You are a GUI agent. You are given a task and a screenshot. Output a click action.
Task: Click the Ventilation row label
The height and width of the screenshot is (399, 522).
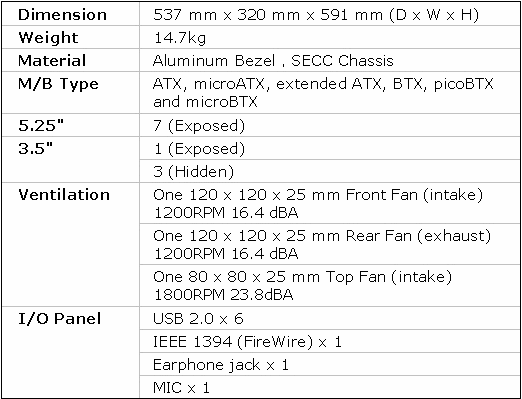[x=64, y=195]
